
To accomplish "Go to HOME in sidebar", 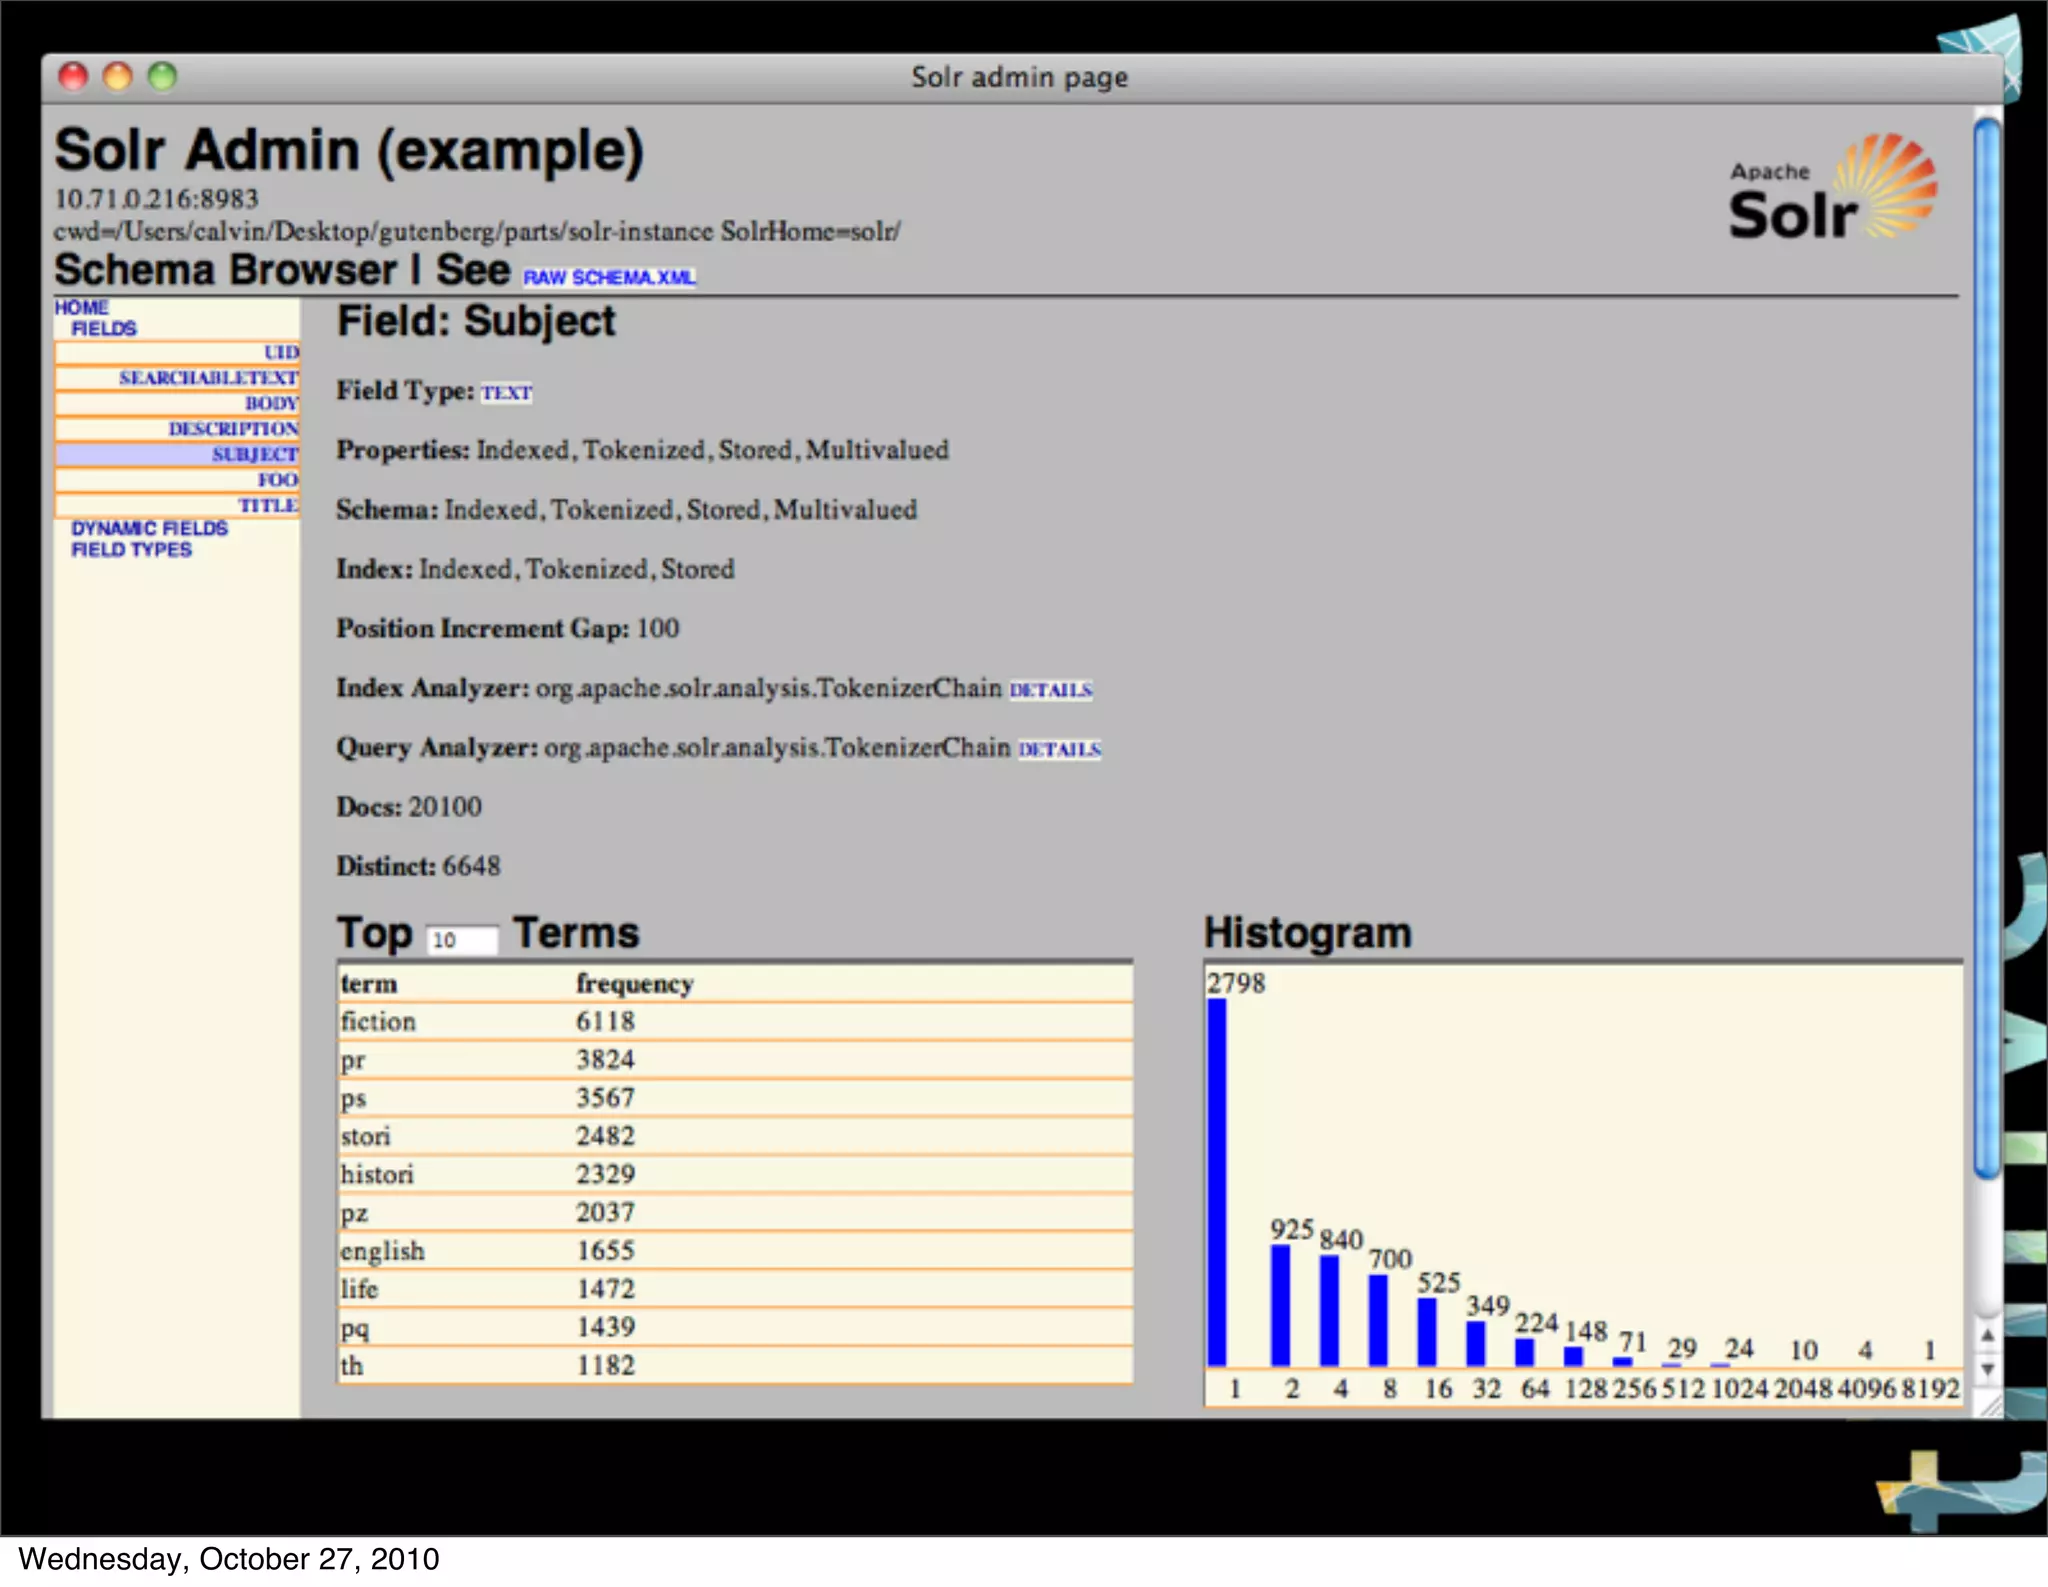I will tap(81, 307).
